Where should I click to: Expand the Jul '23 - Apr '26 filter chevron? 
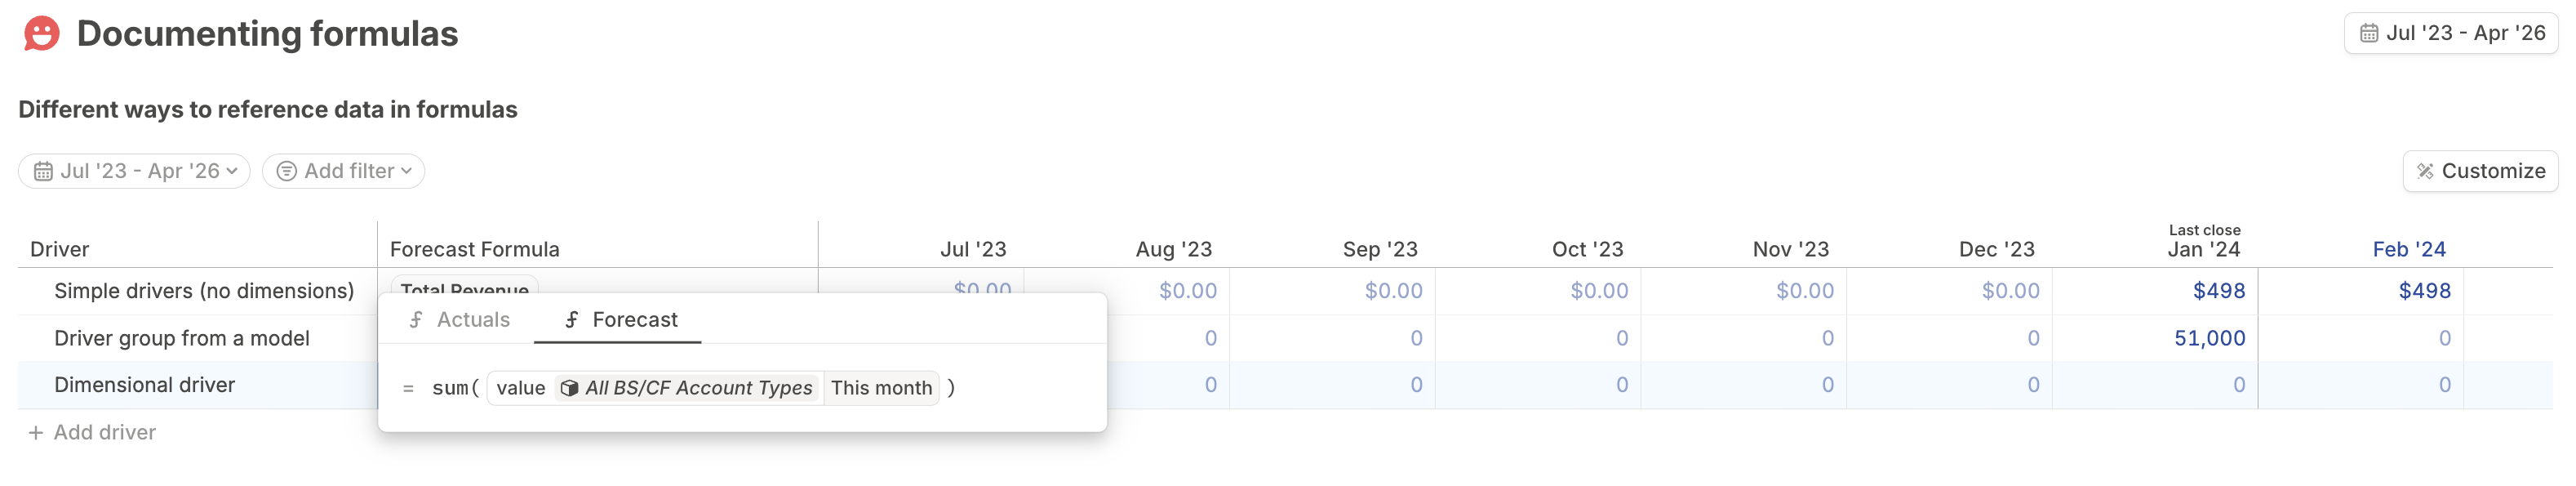[232, 171]
